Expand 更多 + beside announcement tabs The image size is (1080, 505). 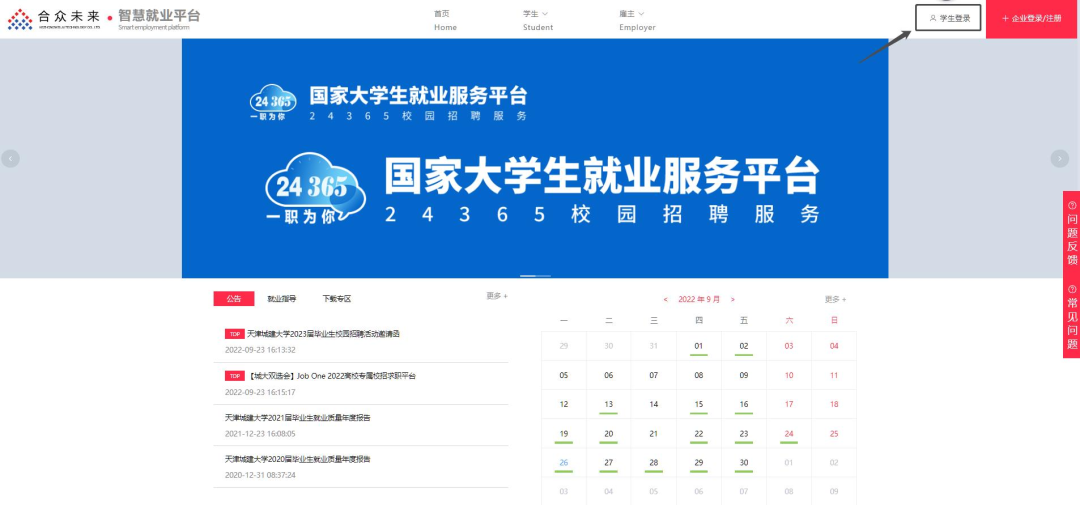(x=497, y=296)
